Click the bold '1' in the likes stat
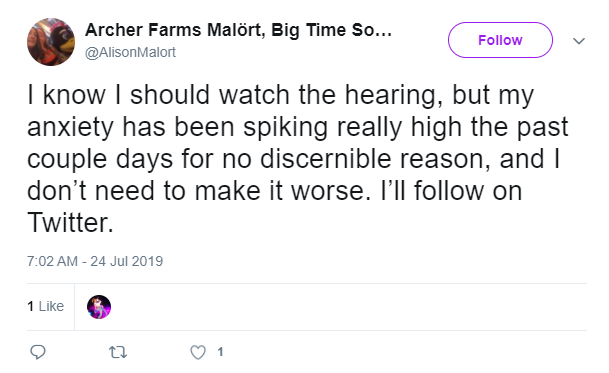Screen dimensions: 609x373 tap(31, 306)
